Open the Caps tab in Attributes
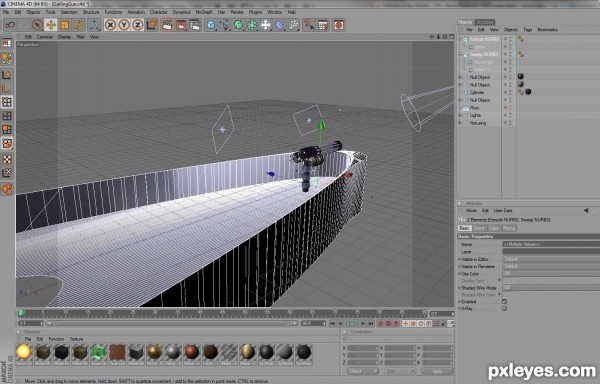Viewport: 600px width, 384px height. pyautogui.click(x=494, y=228)
